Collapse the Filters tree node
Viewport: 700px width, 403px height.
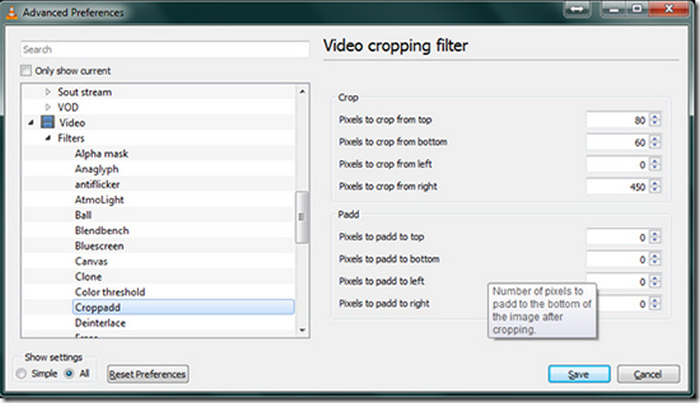coord(48,138)
